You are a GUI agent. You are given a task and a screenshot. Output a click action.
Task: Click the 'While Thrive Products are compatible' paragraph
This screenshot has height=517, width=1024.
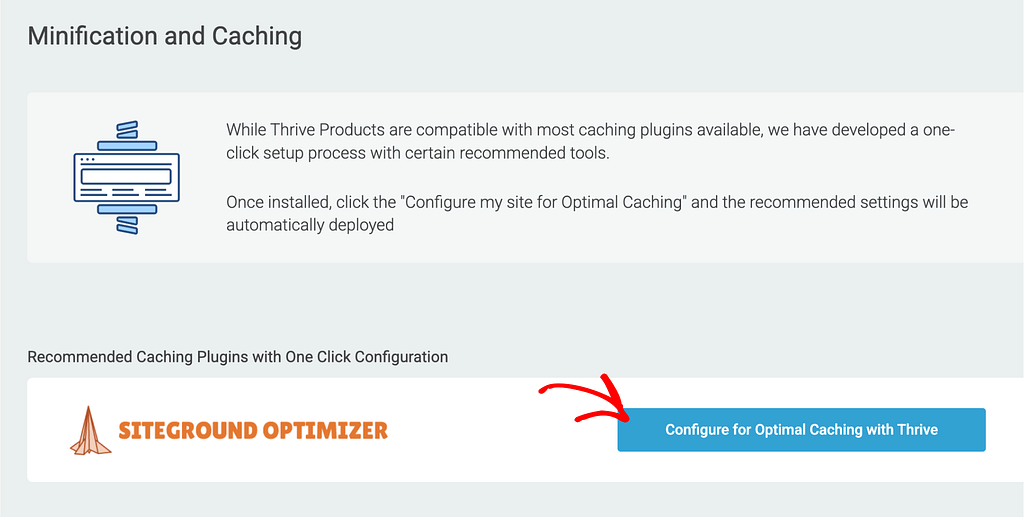(x=590, y=142)
